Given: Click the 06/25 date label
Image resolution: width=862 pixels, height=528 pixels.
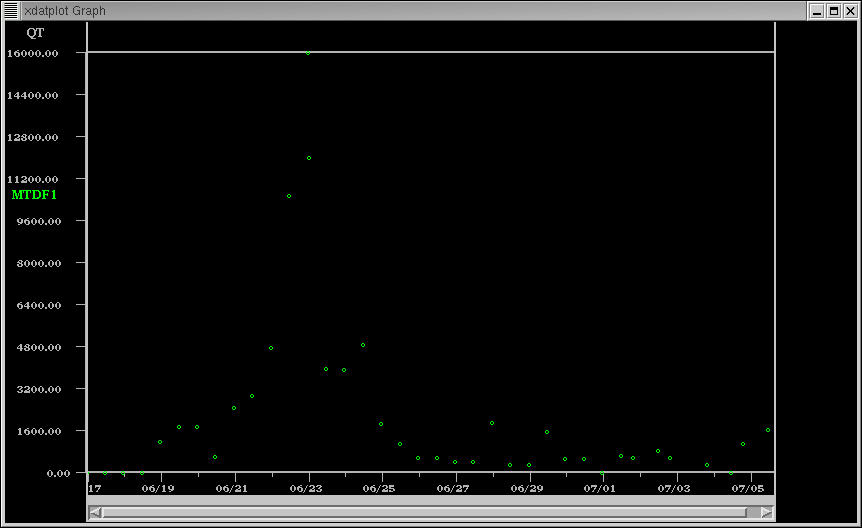Looking at the screenshot, I should 379,488.
